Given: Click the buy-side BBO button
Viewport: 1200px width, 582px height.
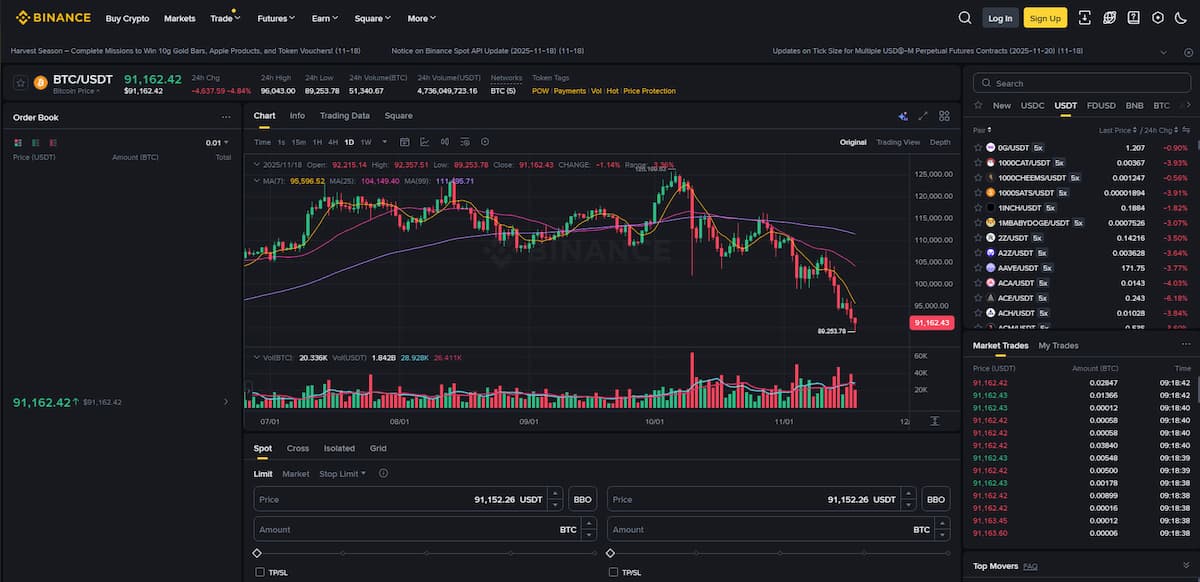Looking at the screenshot, I should pos(582,498).
